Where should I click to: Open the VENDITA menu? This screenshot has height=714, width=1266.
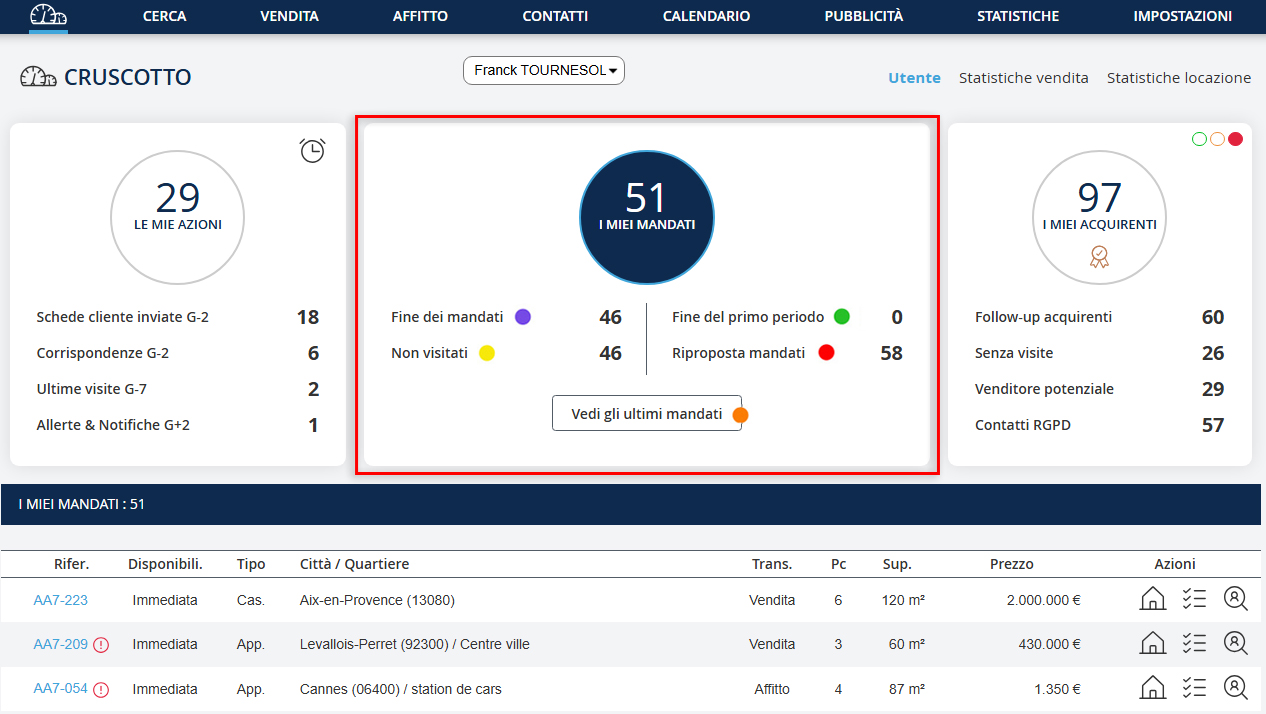point(289,16)
